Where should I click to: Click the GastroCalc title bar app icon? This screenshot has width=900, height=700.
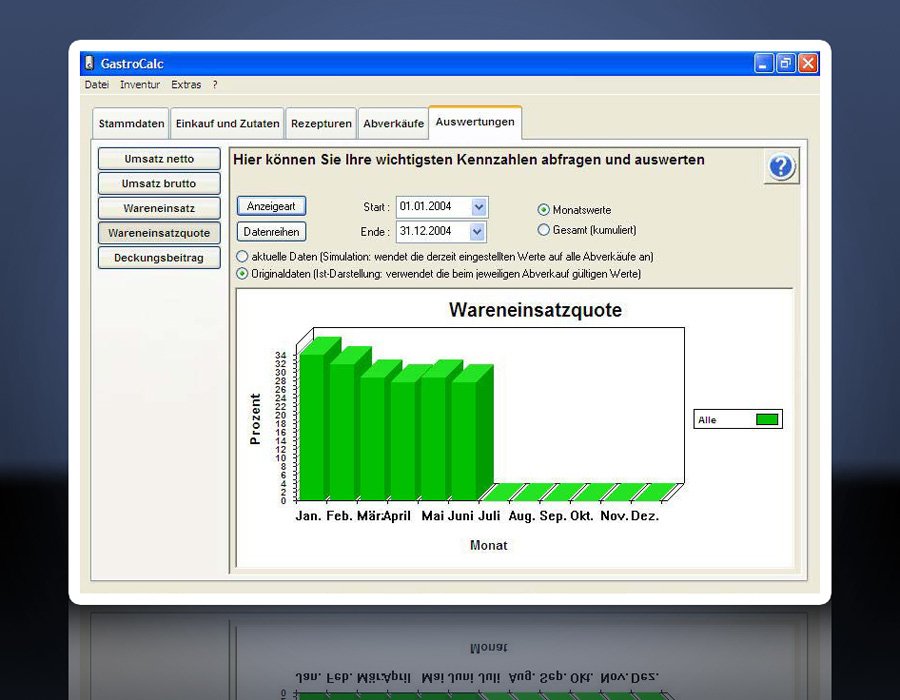(x=89, y=63)
